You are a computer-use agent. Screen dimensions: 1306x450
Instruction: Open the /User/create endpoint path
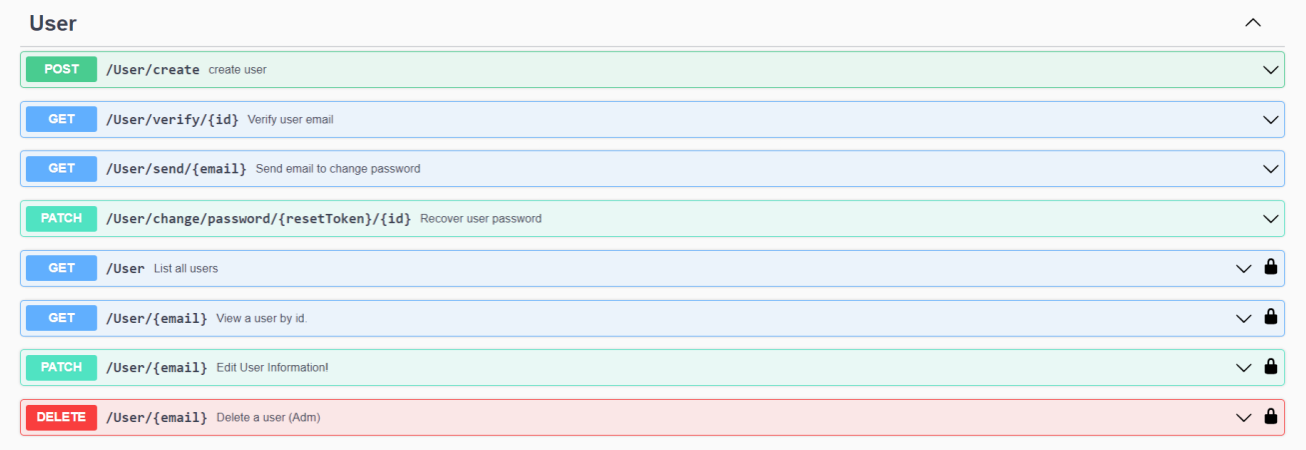[x=152, y=70]
